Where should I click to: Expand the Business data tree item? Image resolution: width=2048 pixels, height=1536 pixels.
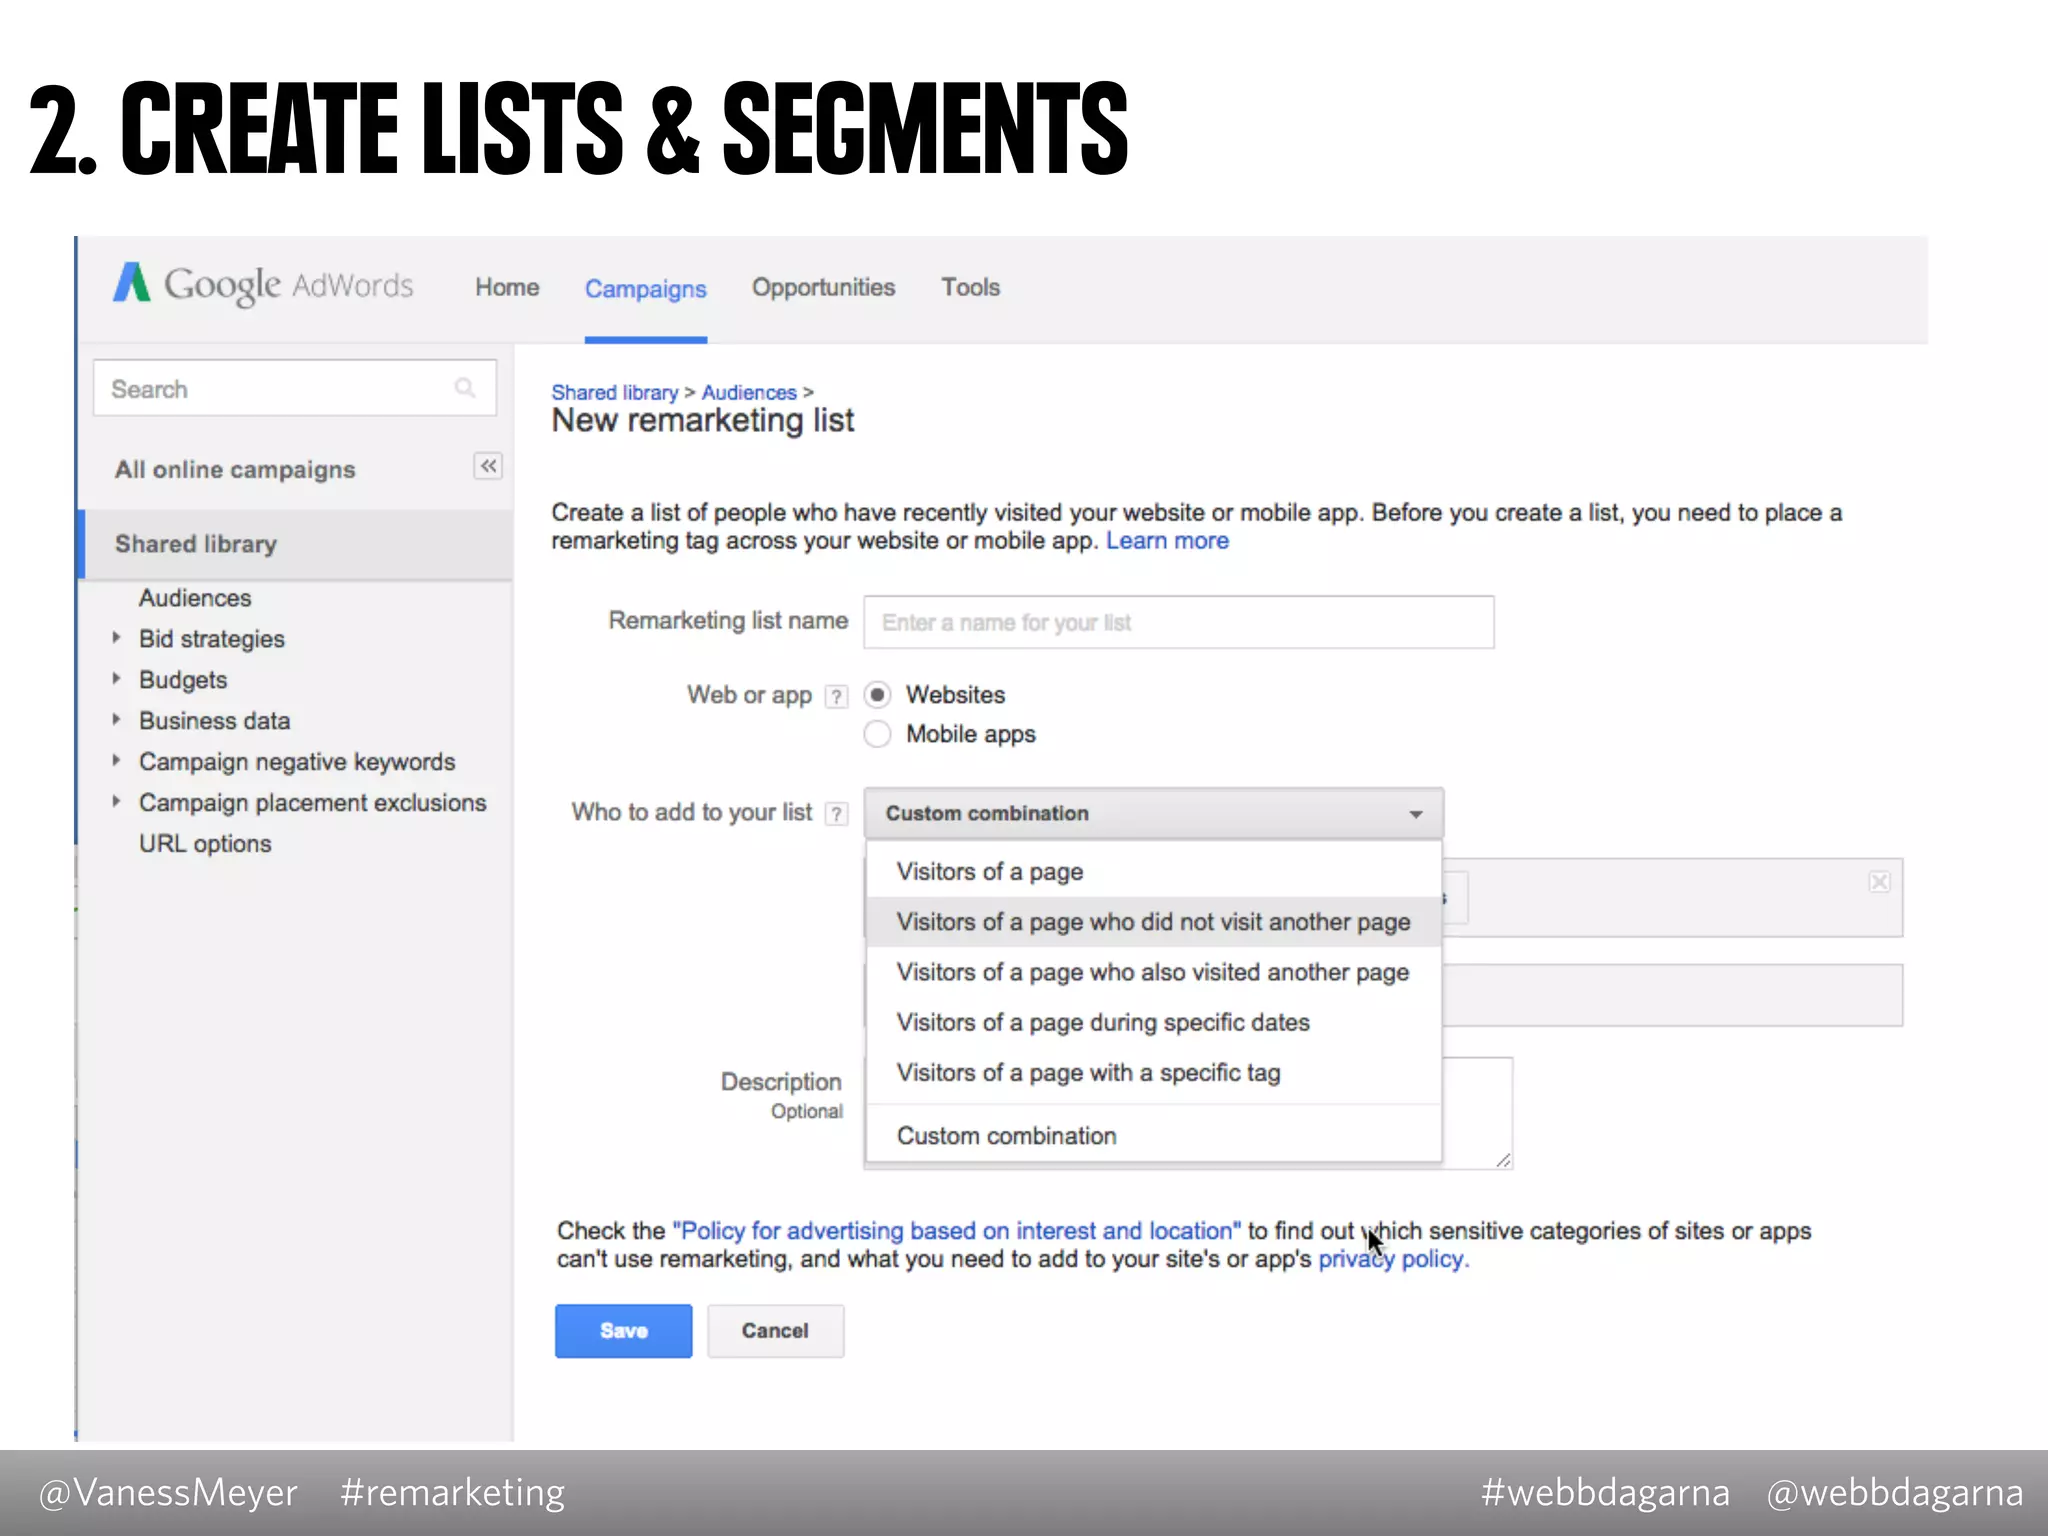[x=116, y=720]
